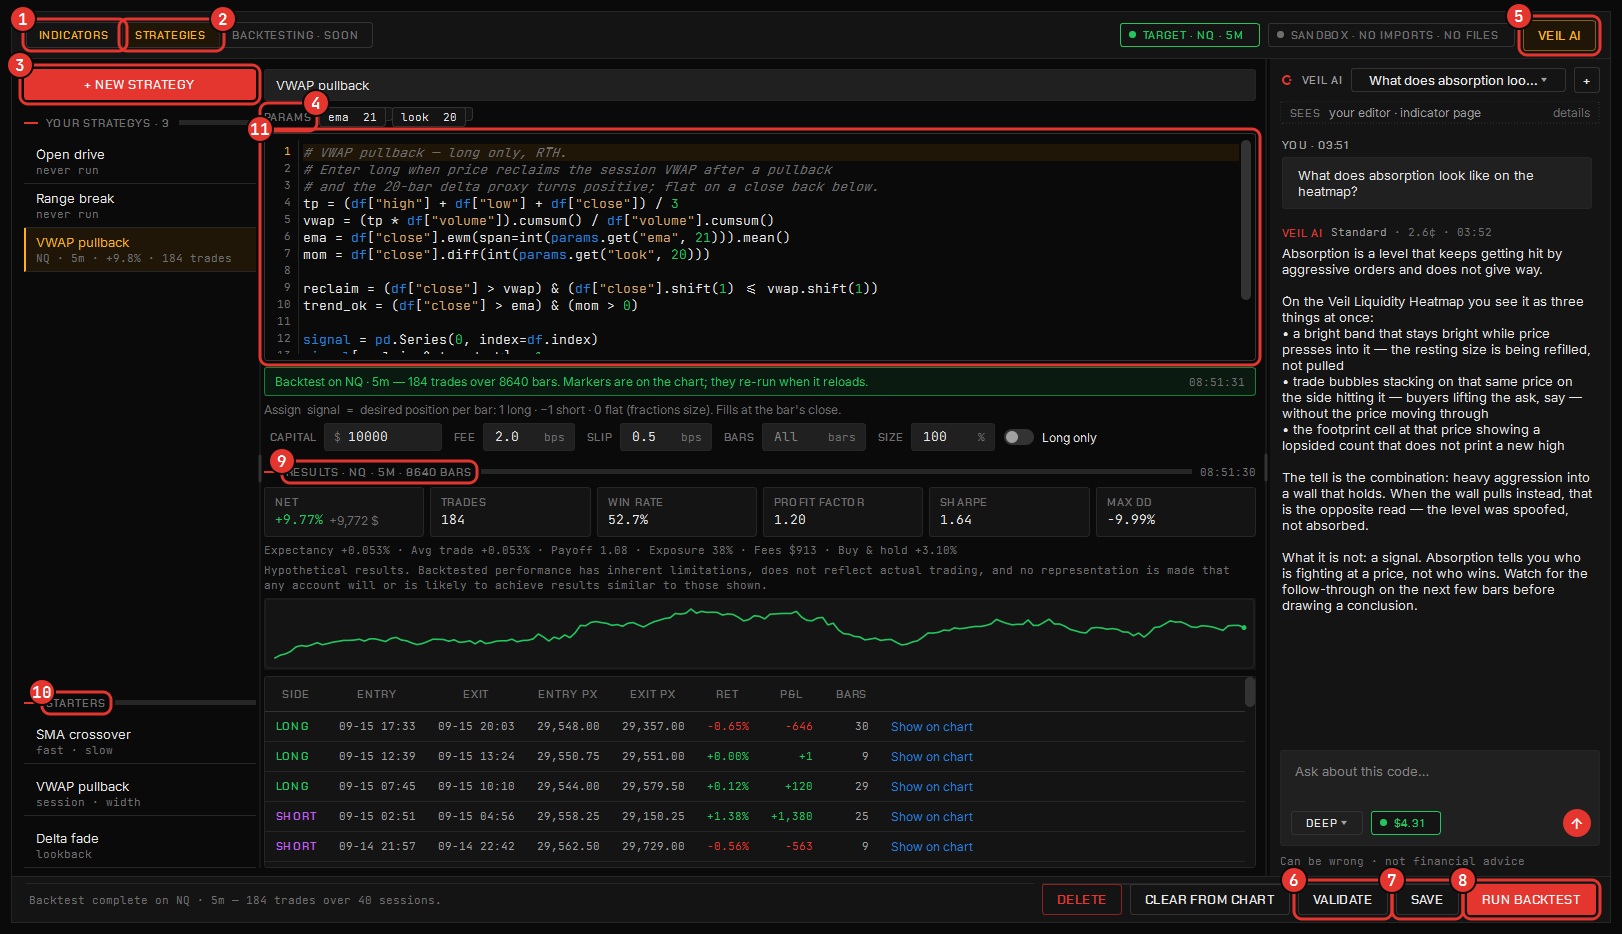Edit the look parameter value 20
This screenshot has height=934, width=1622.
[x=449, y=117]
